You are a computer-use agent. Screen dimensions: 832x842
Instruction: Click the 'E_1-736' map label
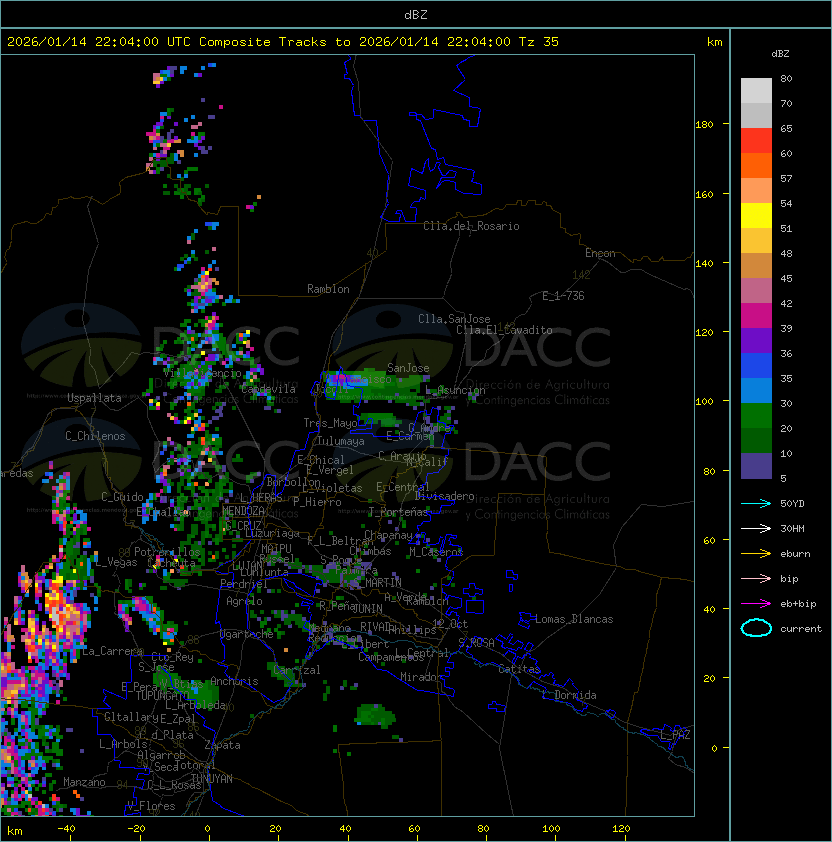tap(563, 296)
